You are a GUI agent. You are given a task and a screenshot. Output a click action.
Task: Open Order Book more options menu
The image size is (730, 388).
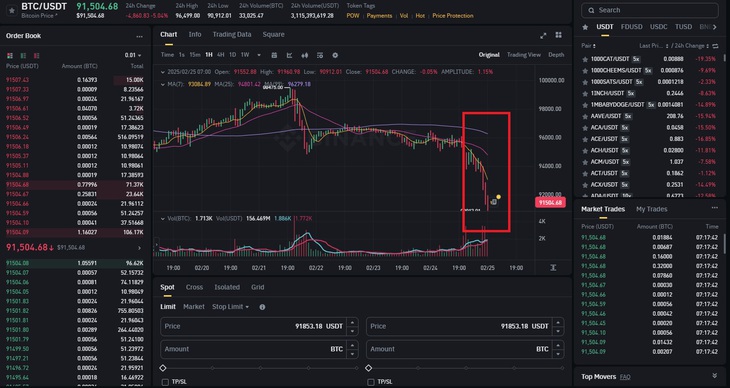pyautogui.click(x=139, y=36)
